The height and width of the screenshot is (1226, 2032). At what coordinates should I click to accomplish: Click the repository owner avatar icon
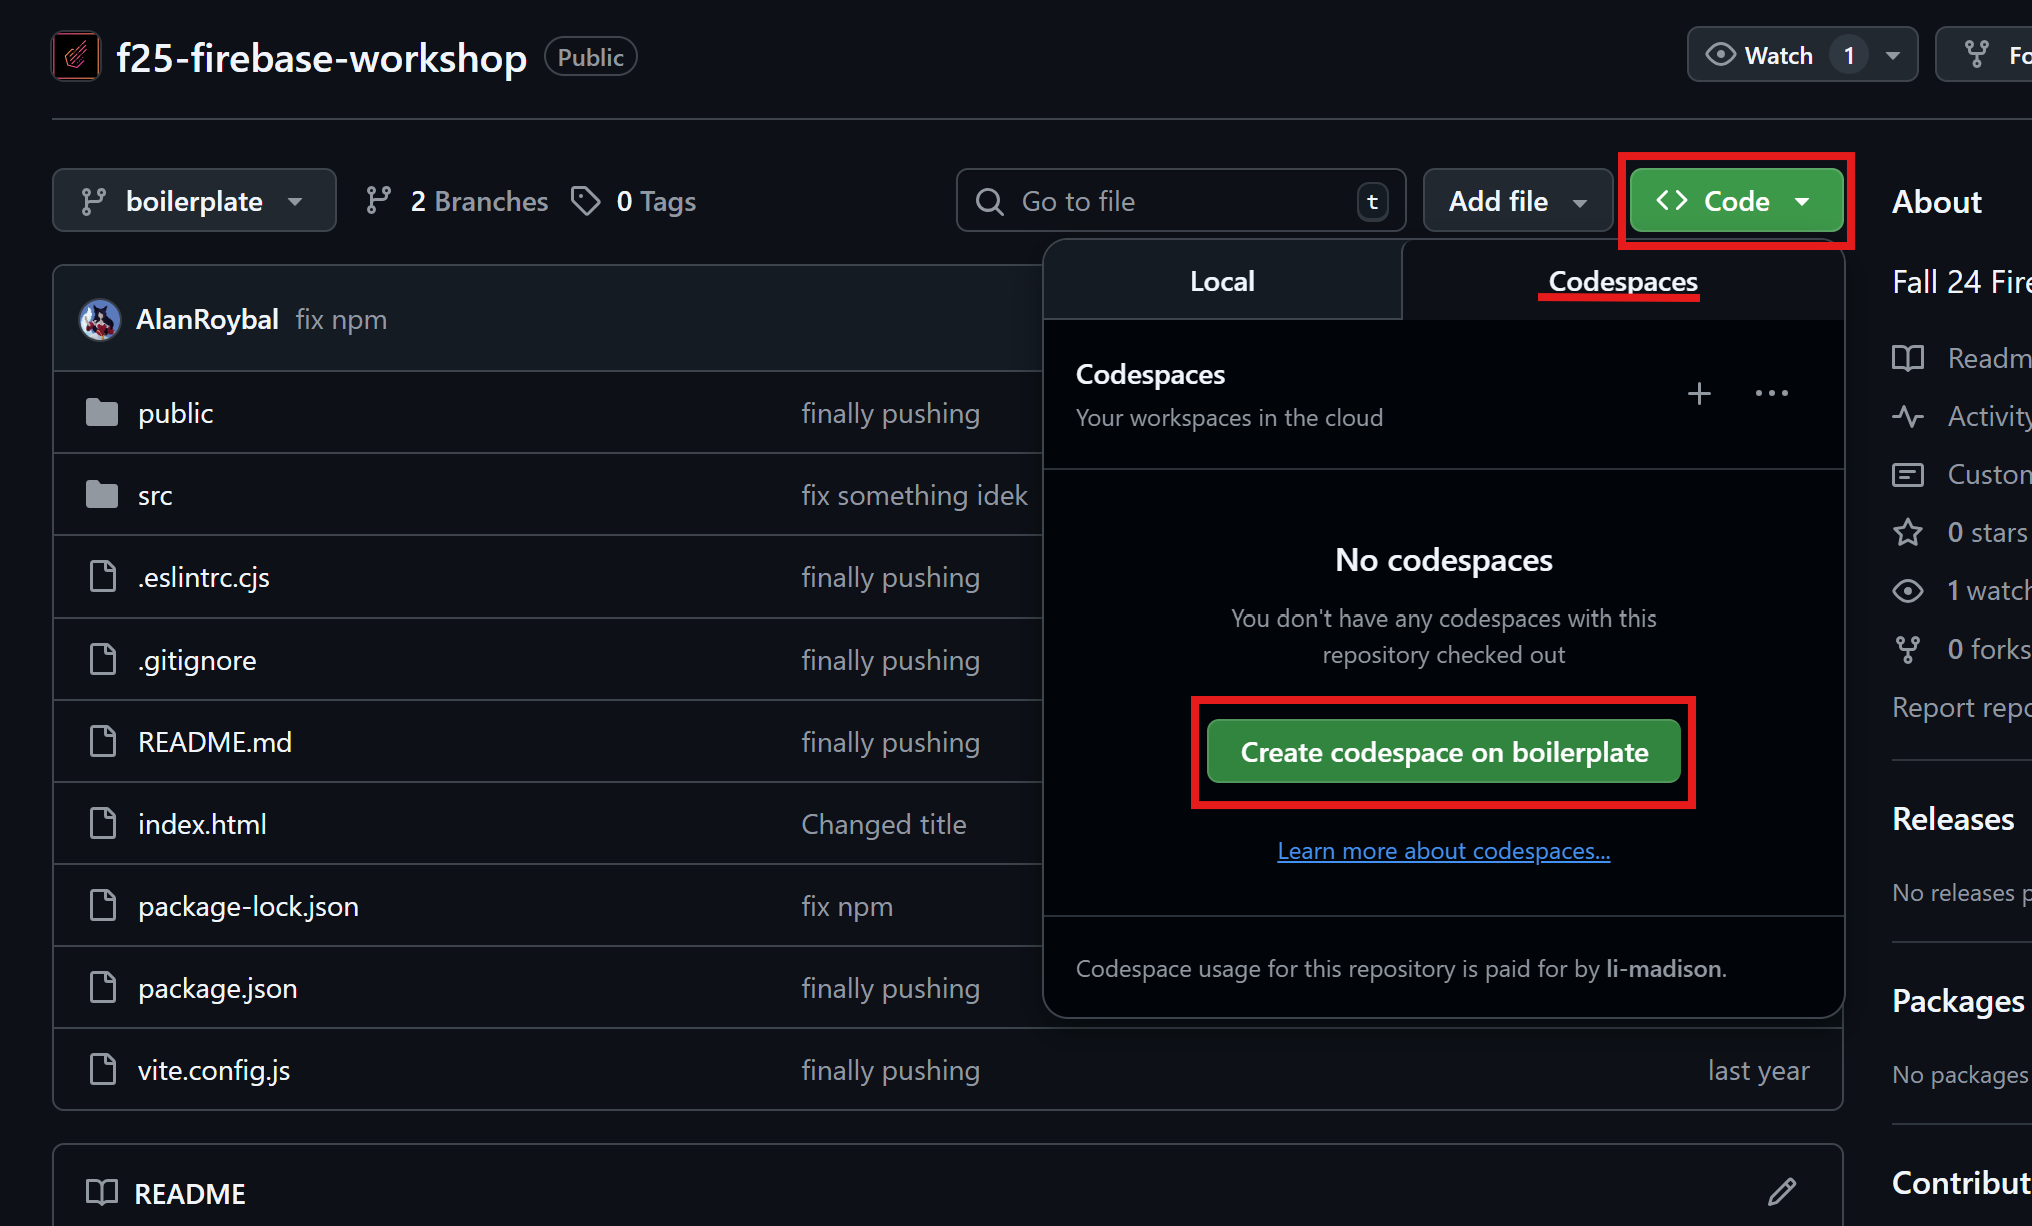point(76,57)
